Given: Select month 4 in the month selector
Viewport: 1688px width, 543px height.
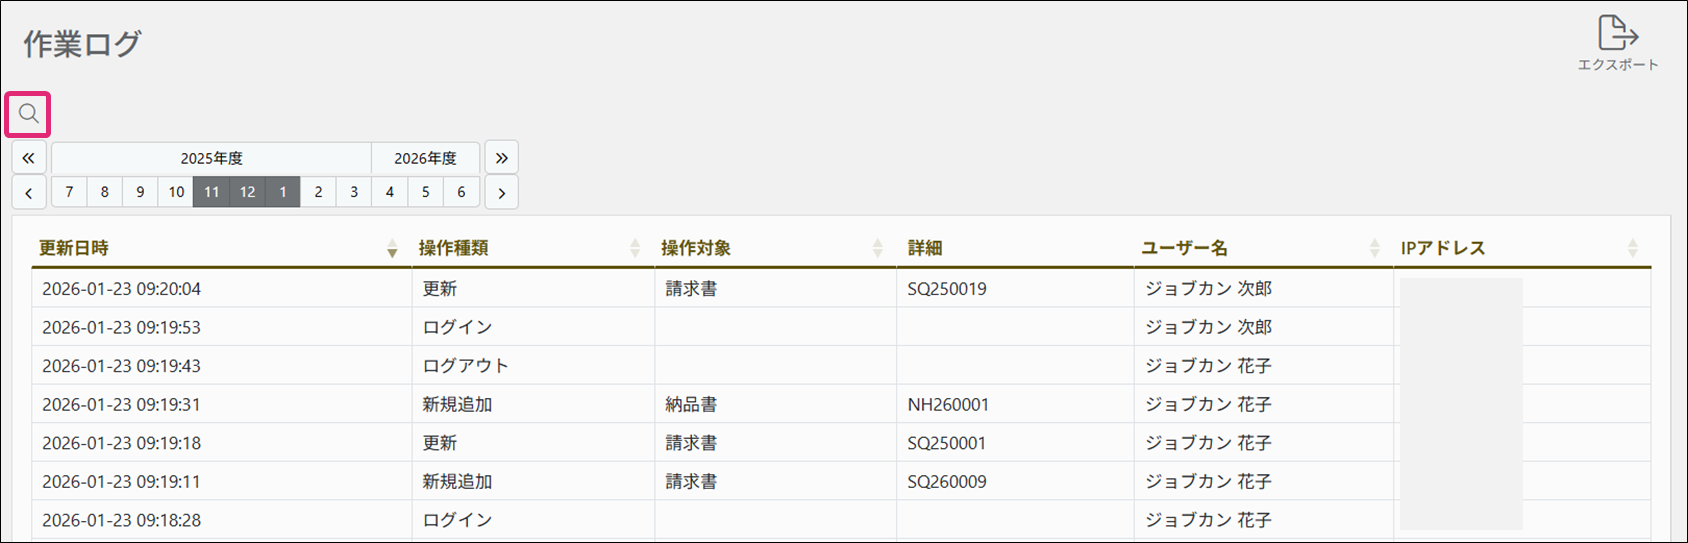Looking at the screenshot, I should tap(389, 192).
